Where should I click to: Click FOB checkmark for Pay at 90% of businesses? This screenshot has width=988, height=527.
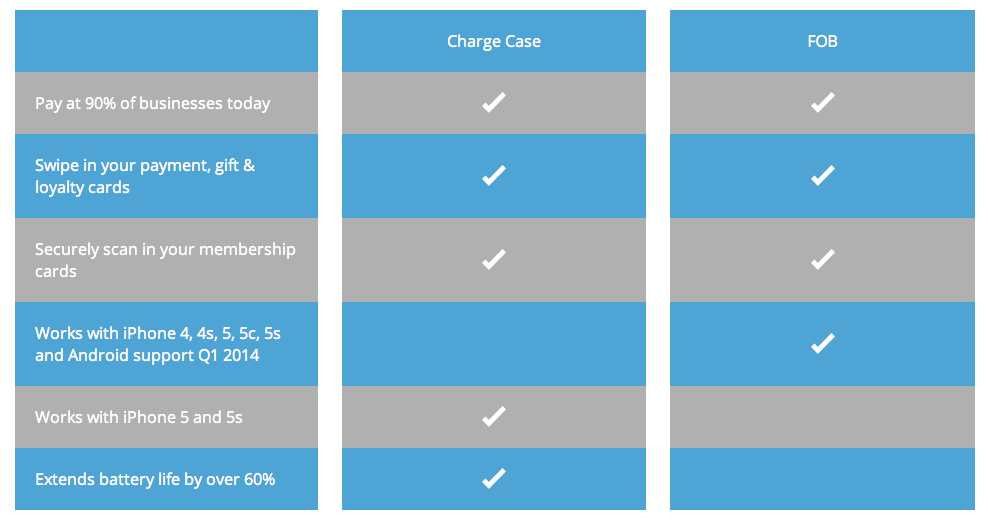[x=822, y=102]
